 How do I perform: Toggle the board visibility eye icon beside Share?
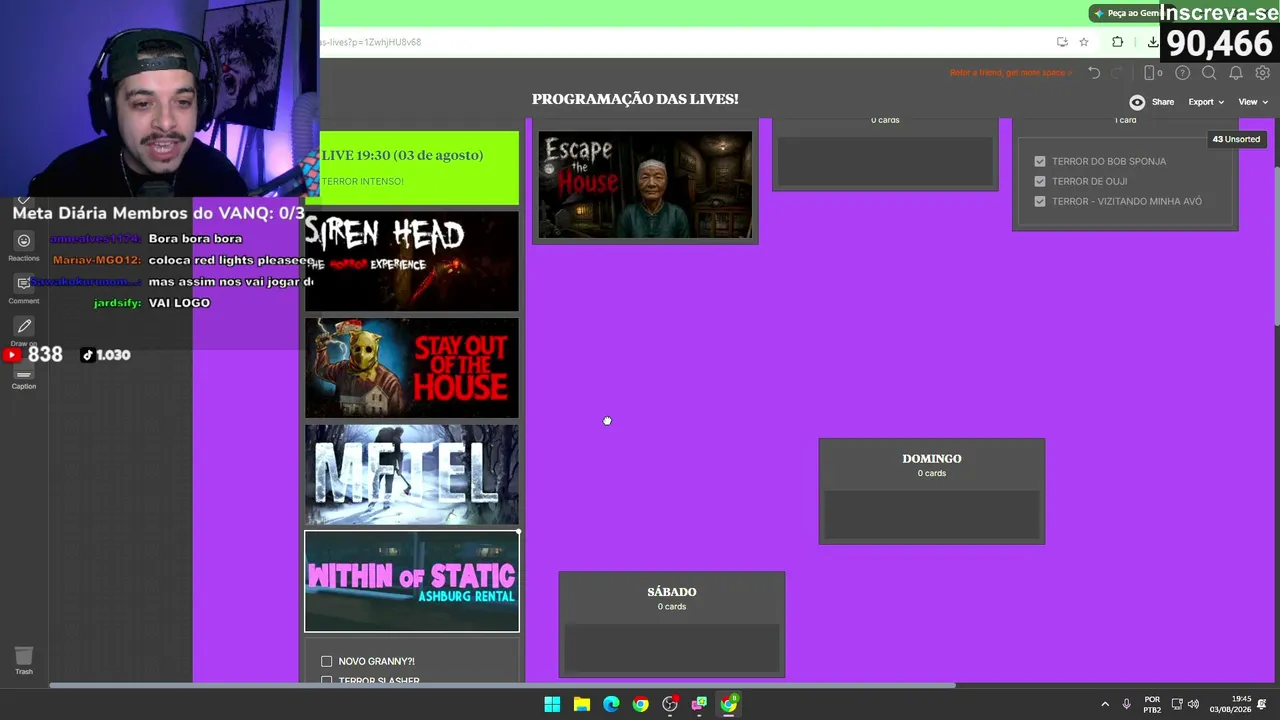pos(1137,102)
